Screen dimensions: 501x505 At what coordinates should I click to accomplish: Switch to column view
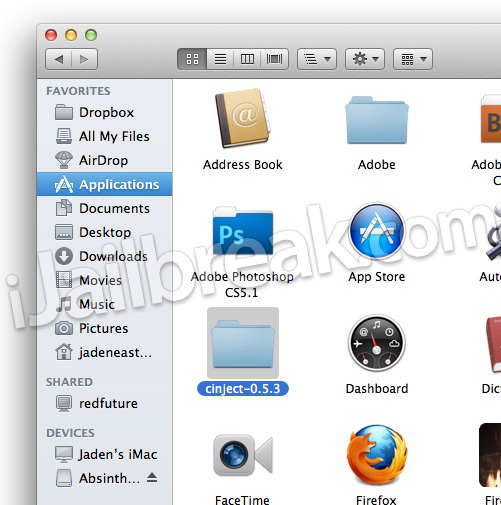click(x=247, y=59)
